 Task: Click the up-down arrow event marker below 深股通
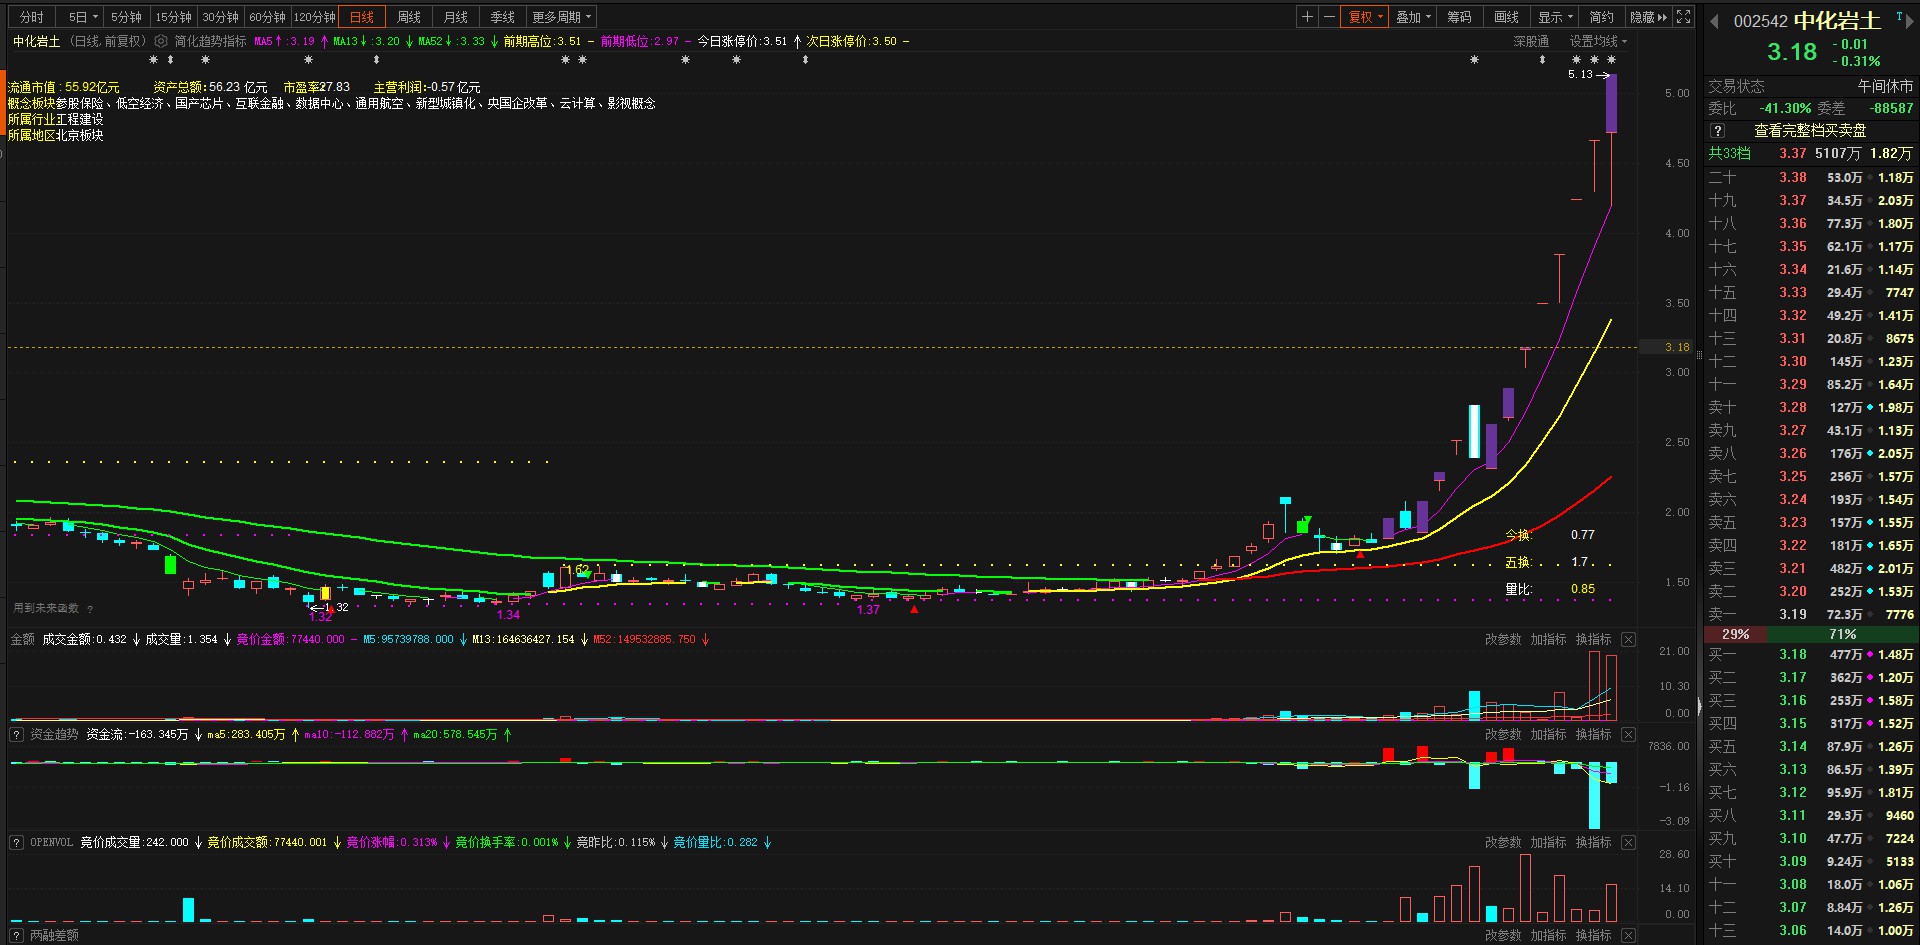tap(1542, 60)
